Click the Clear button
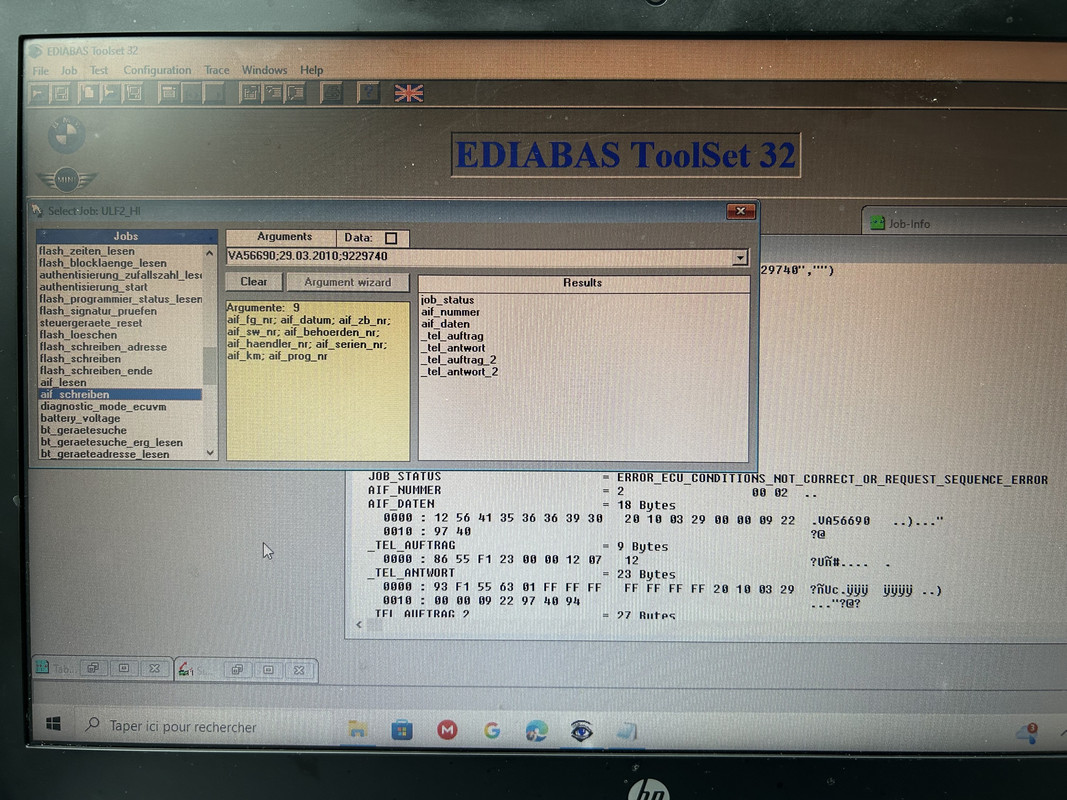This screenshot has width=1067, height=800. pos(253,282)
